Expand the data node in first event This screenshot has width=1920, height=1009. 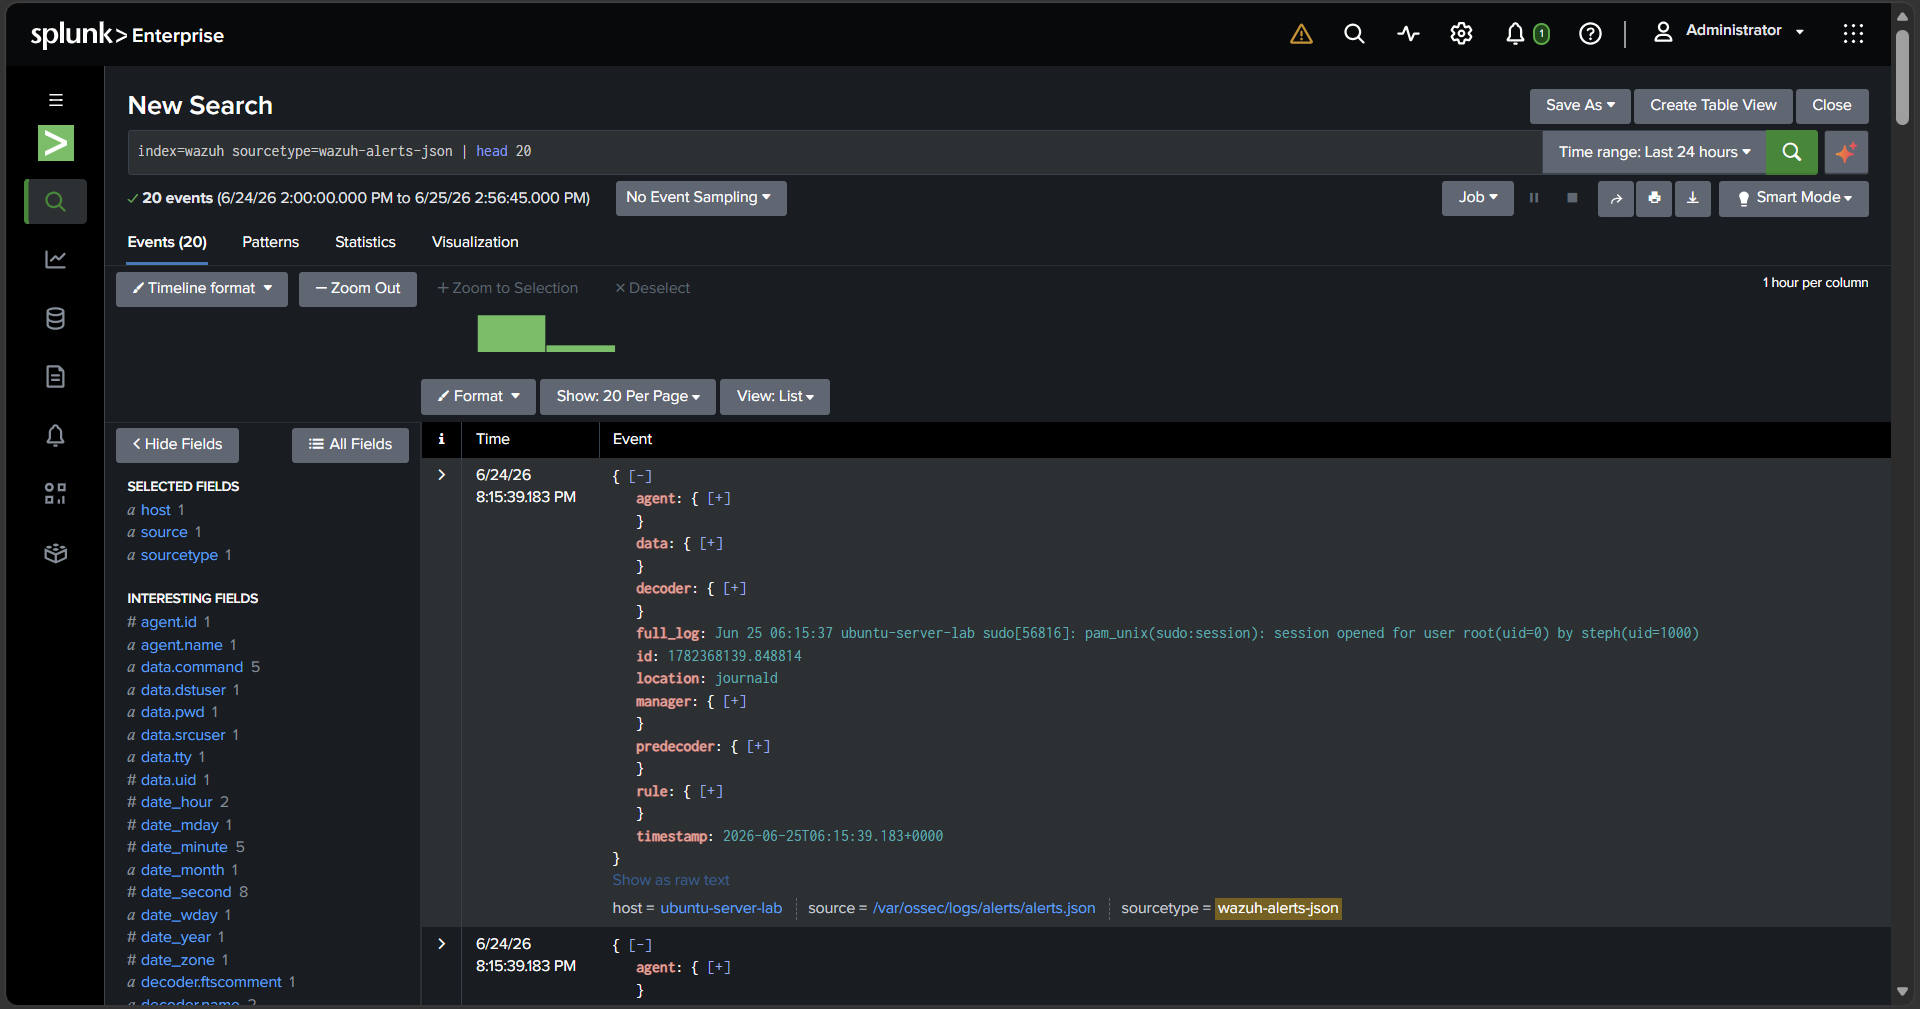point(711,543)
